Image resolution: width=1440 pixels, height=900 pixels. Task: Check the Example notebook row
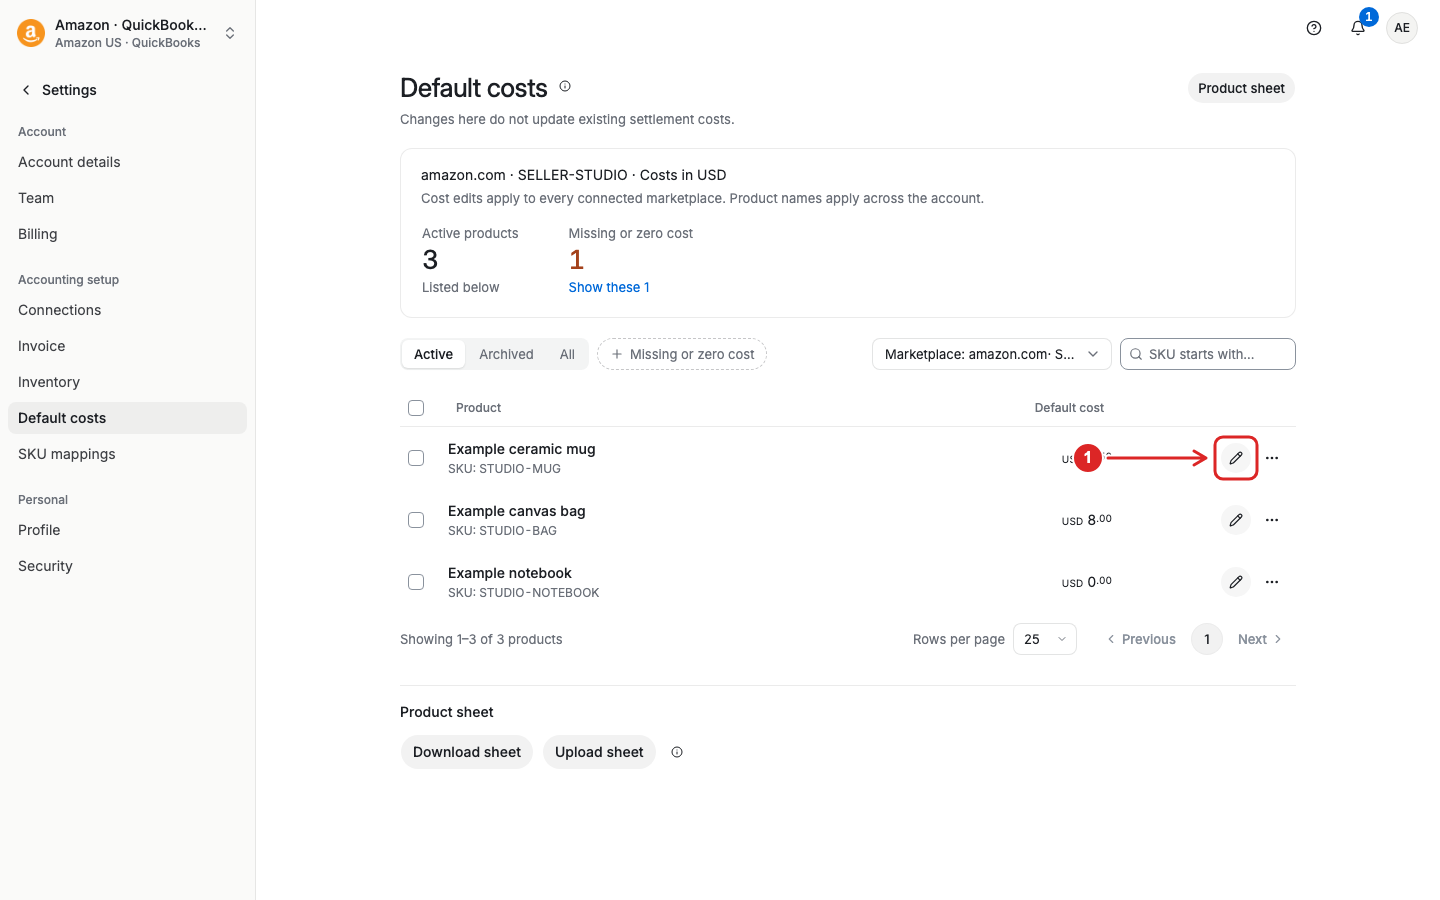(416, 582)
